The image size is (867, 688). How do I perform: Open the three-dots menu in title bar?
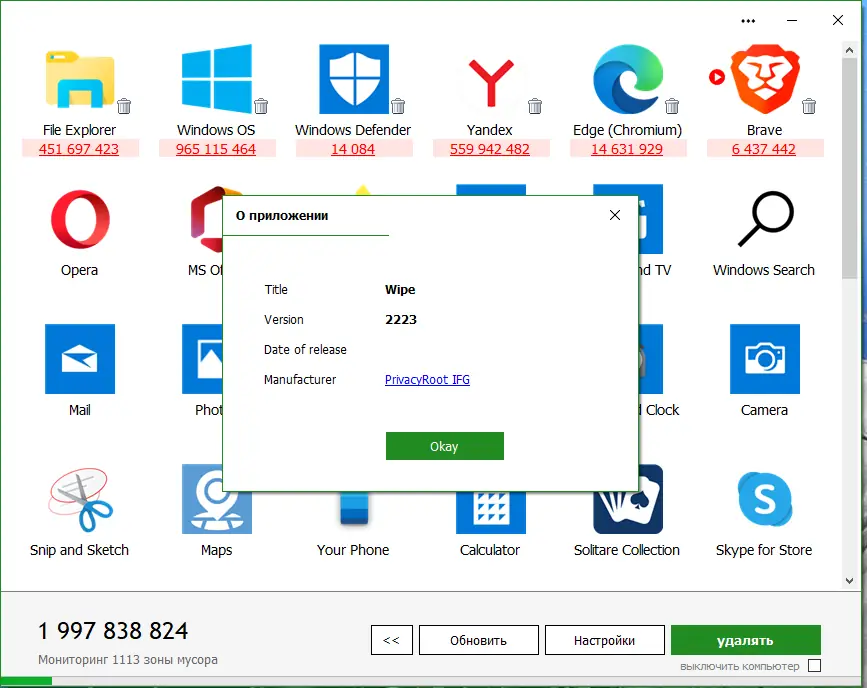click(748, 21)
